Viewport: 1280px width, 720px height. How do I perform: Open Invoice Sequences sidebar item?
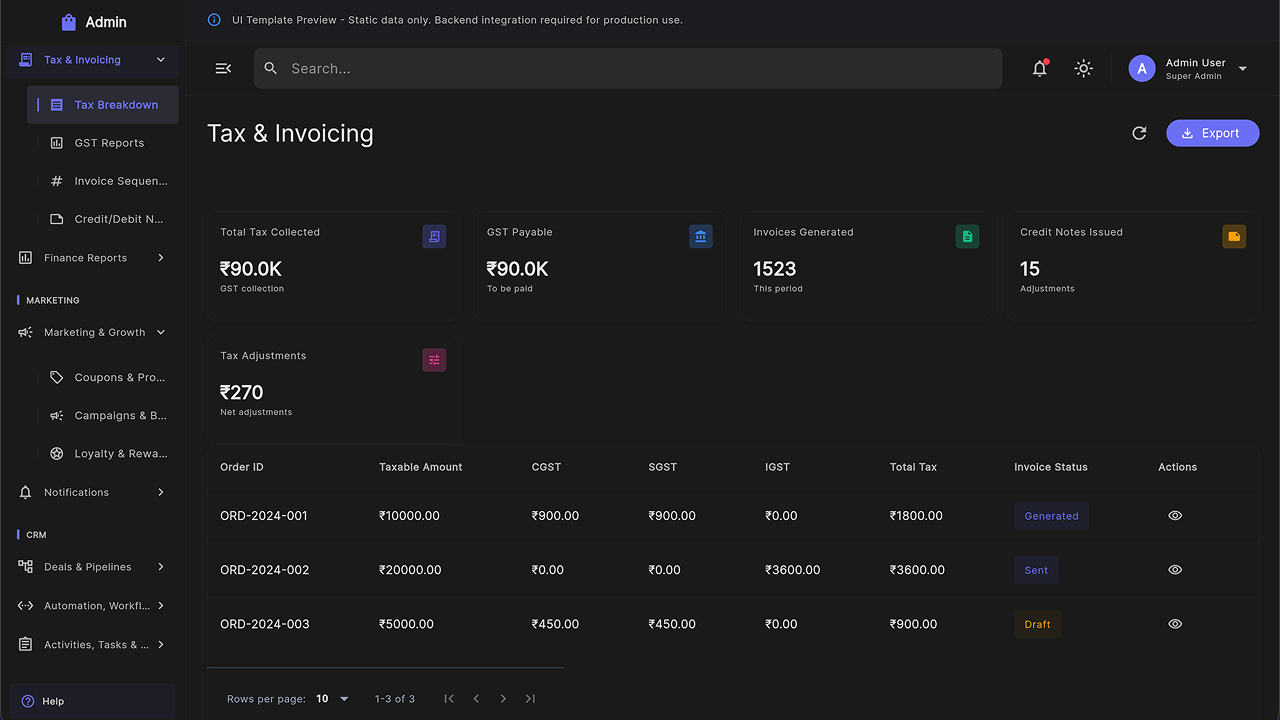pos(103,181)
